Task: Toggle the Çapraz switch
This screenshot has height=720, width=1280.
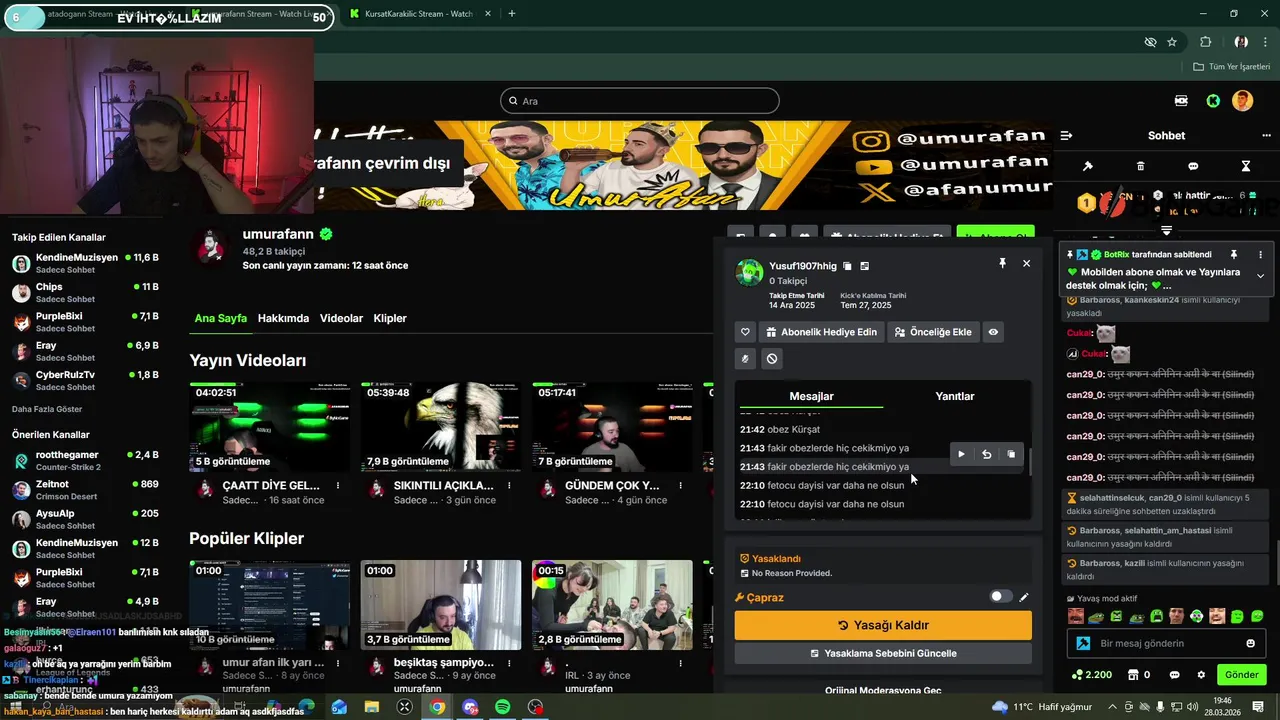Action: [x=1000, y=597]
